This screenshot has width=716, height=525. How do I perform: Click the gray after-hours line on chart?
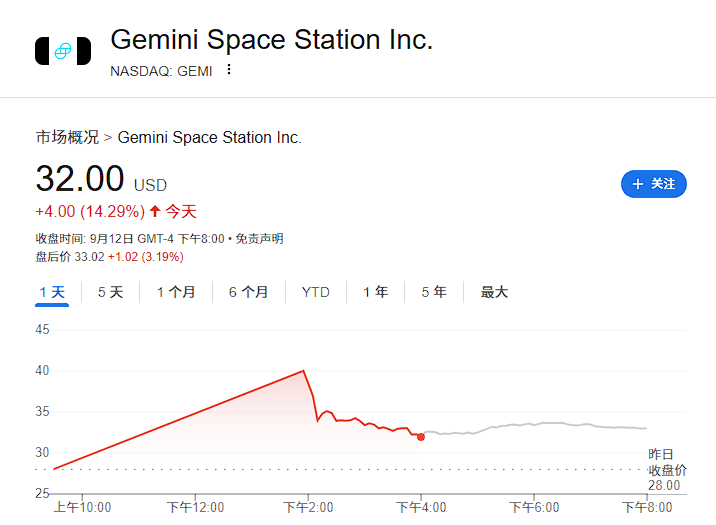(540, 424)
